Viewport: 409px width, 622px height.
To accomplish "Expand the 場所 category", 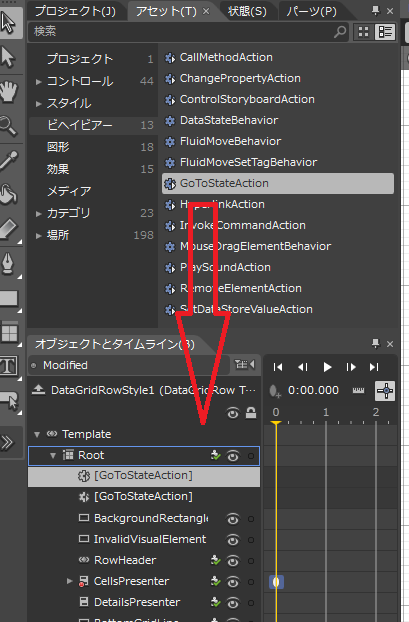I will 38,236.
